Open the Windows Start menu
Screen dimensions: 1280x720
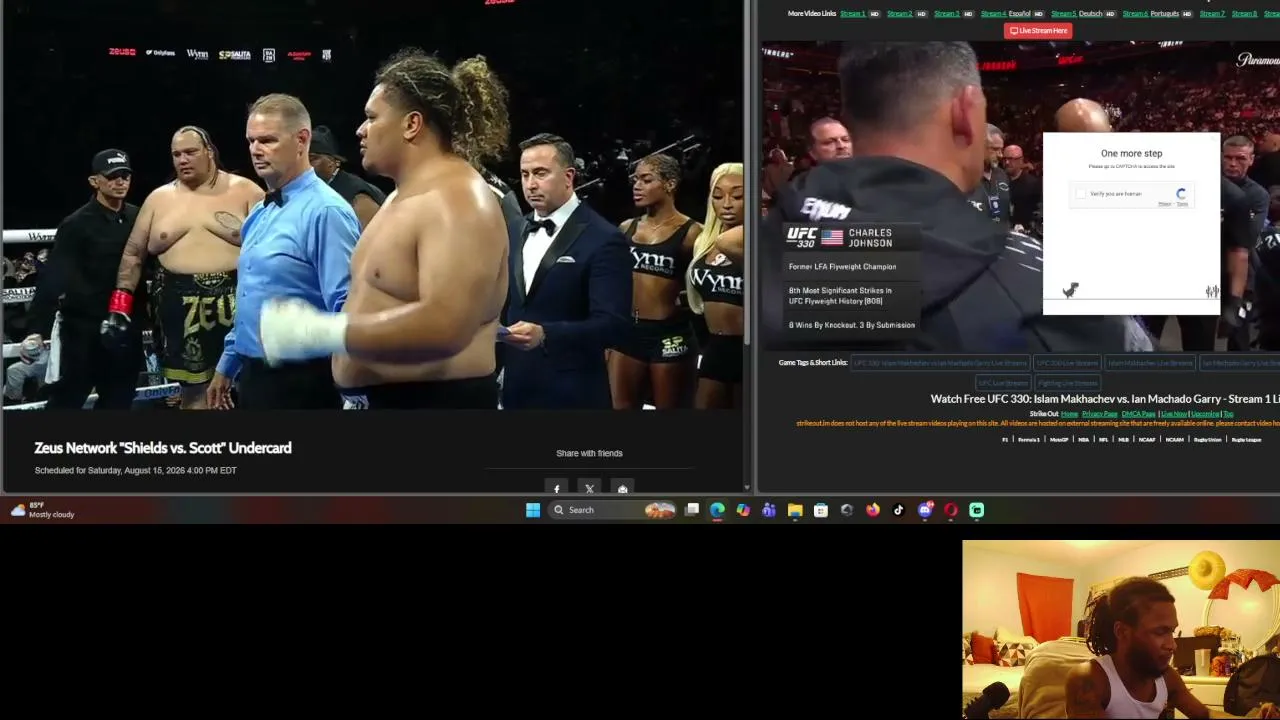tap(533, 510)
